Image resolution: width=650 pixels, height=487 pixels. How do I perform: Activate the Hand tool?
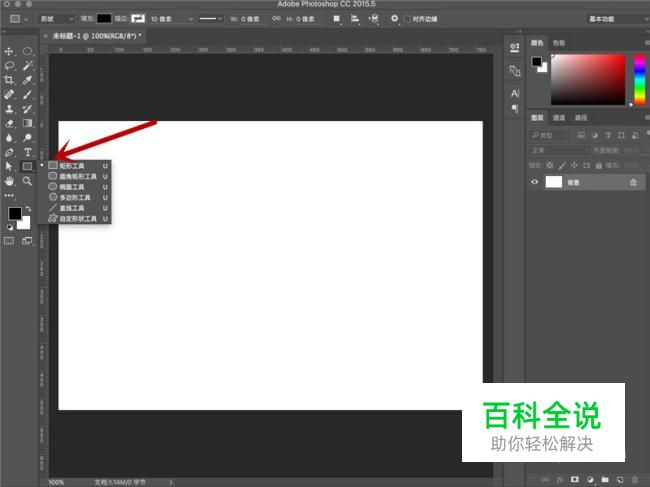9,181
